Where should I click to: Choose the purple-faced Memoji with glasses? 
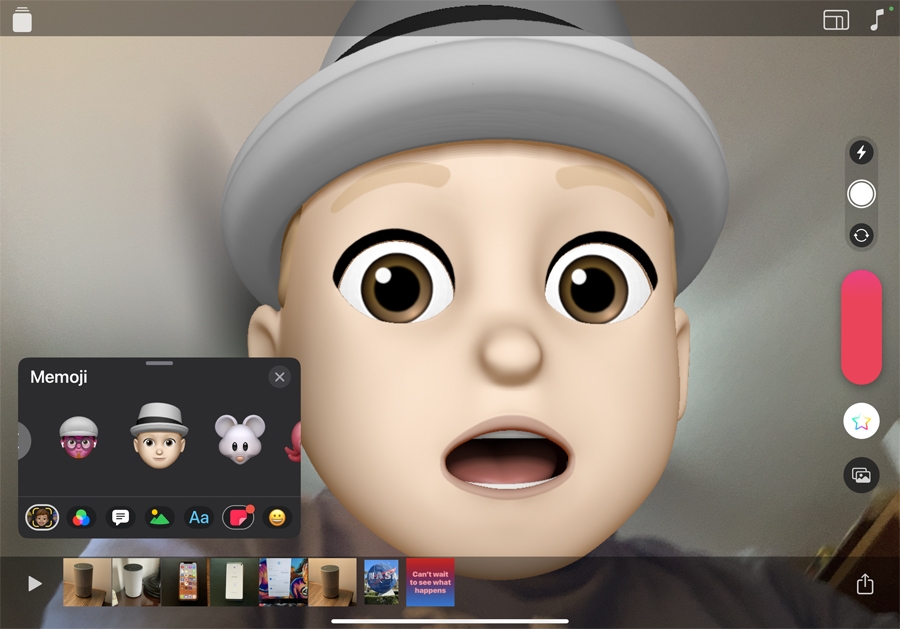pyautogui.click(x=79, y=439)
